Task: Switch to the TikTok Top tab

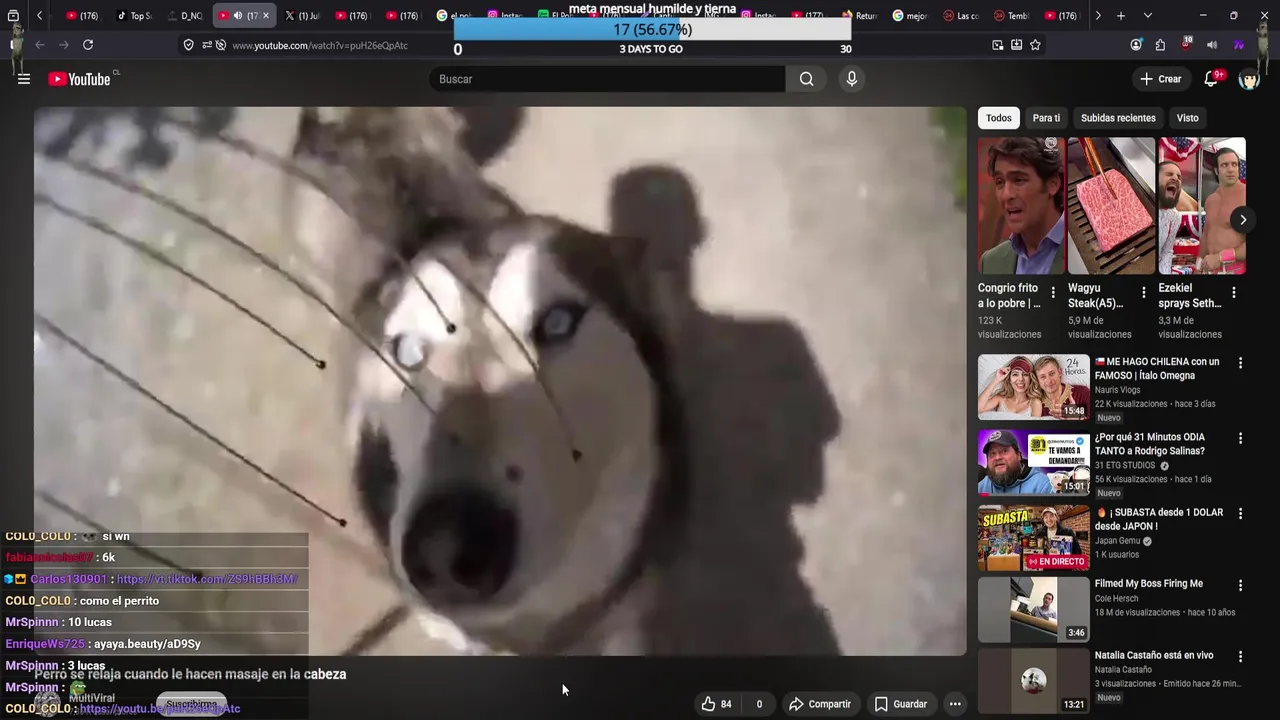Action: click(135, 16)
